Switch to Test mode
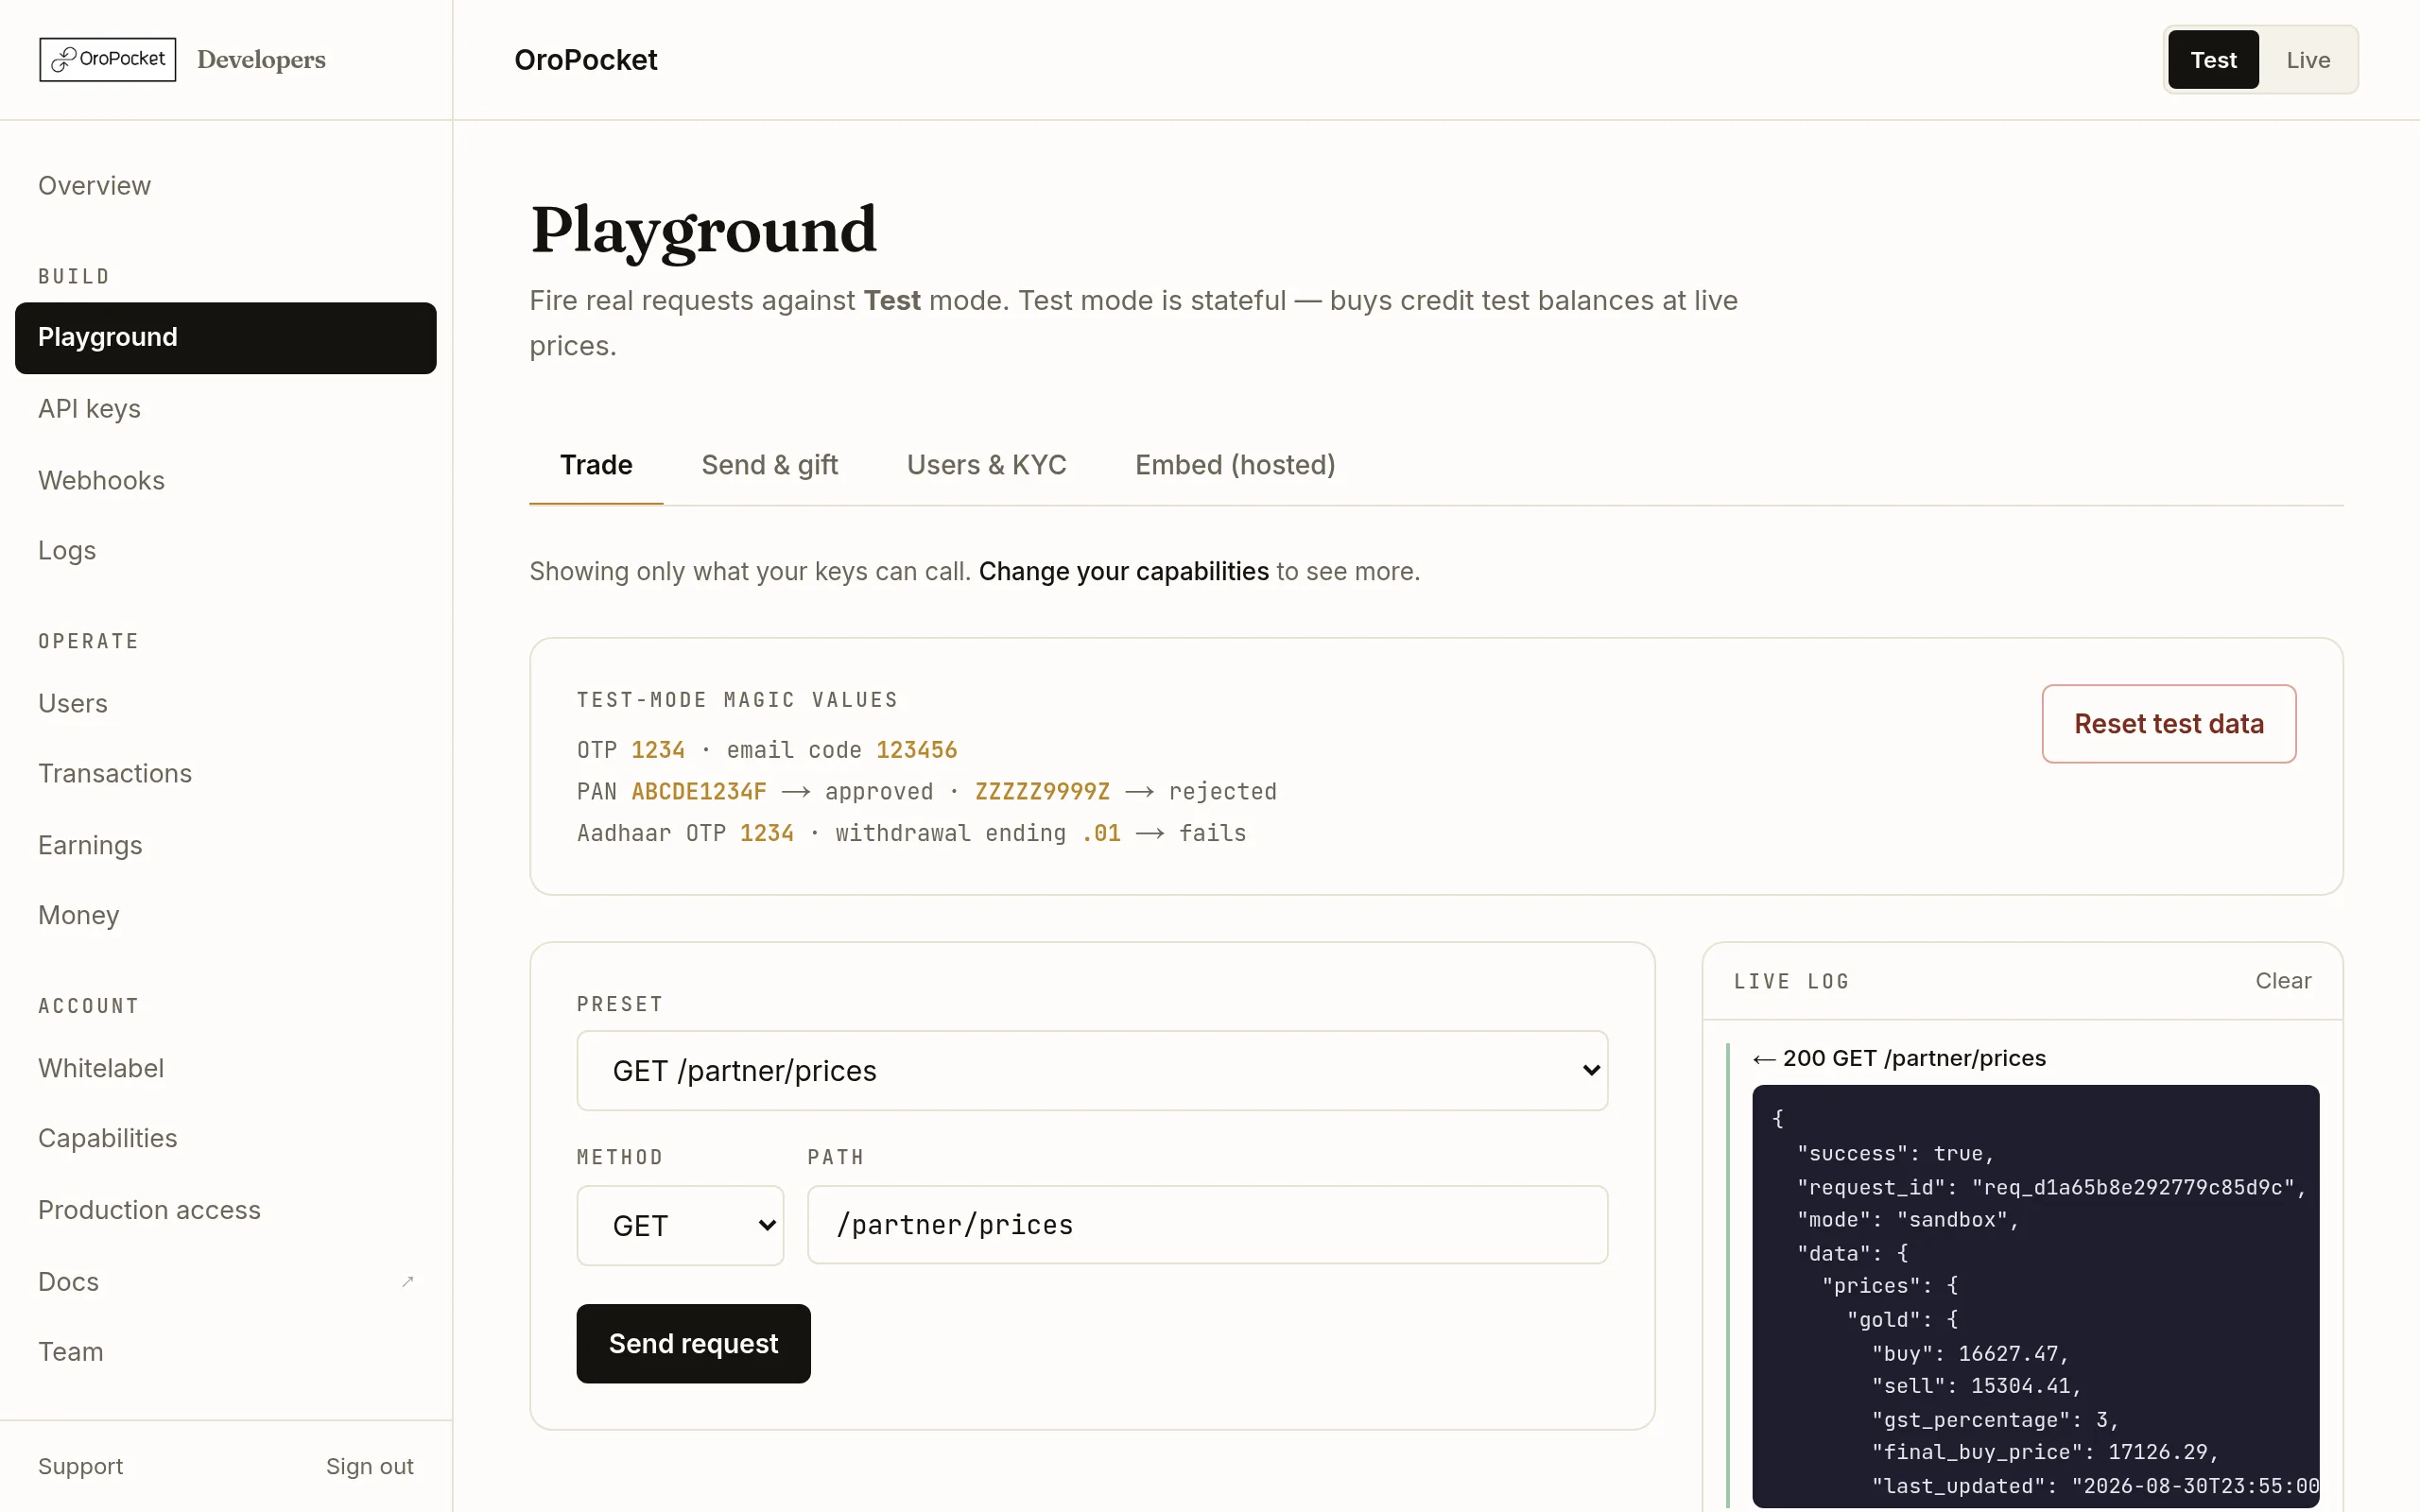The height and width of the screenshot is (1512, 2420). click(2213, 60)
